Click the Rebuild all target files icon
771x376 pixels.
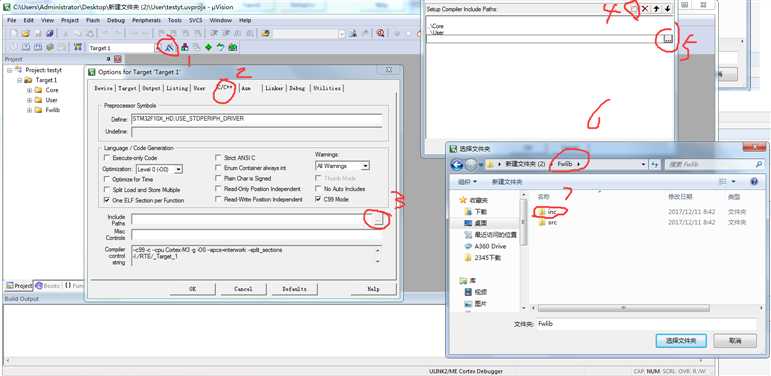click(38, 47)
